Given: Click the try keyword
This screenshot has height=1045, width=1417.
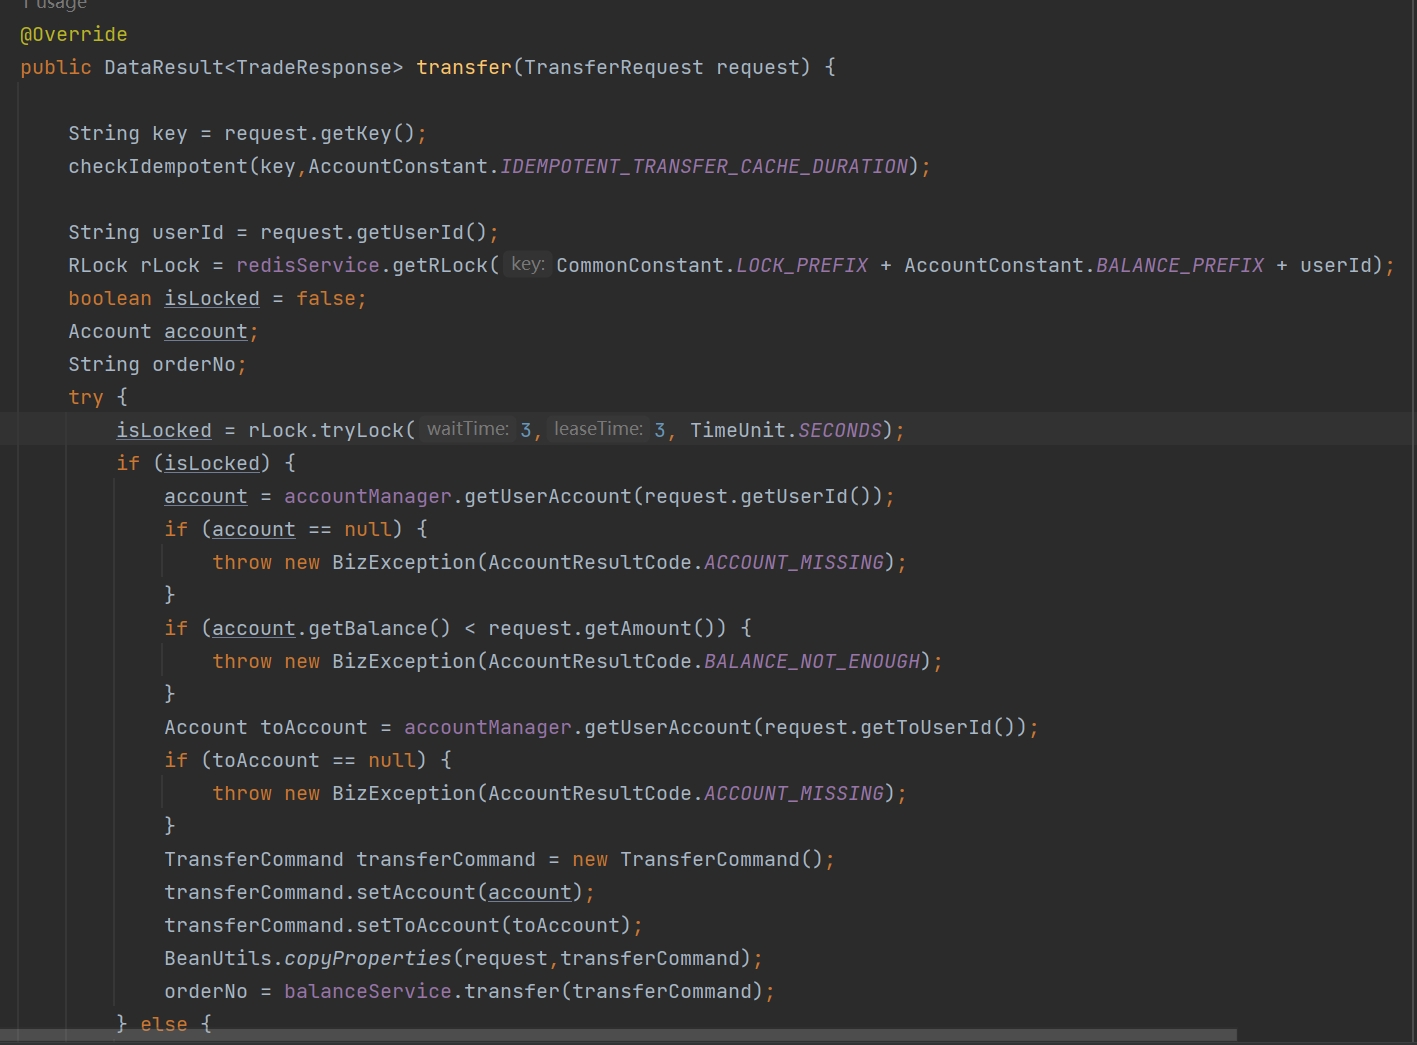Looking at the screenshot, I should pyautogui.click(x=86, y=398).
